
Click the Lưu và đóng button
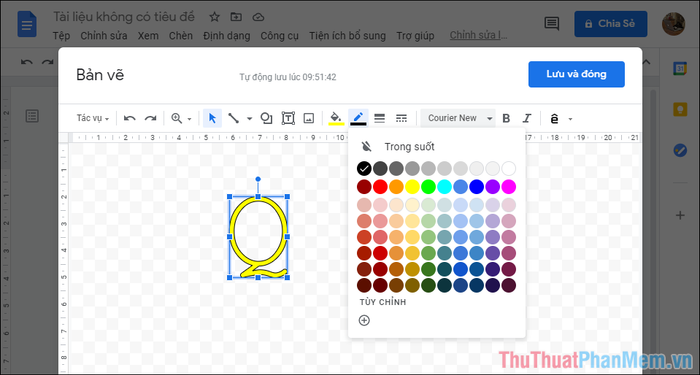576,74
